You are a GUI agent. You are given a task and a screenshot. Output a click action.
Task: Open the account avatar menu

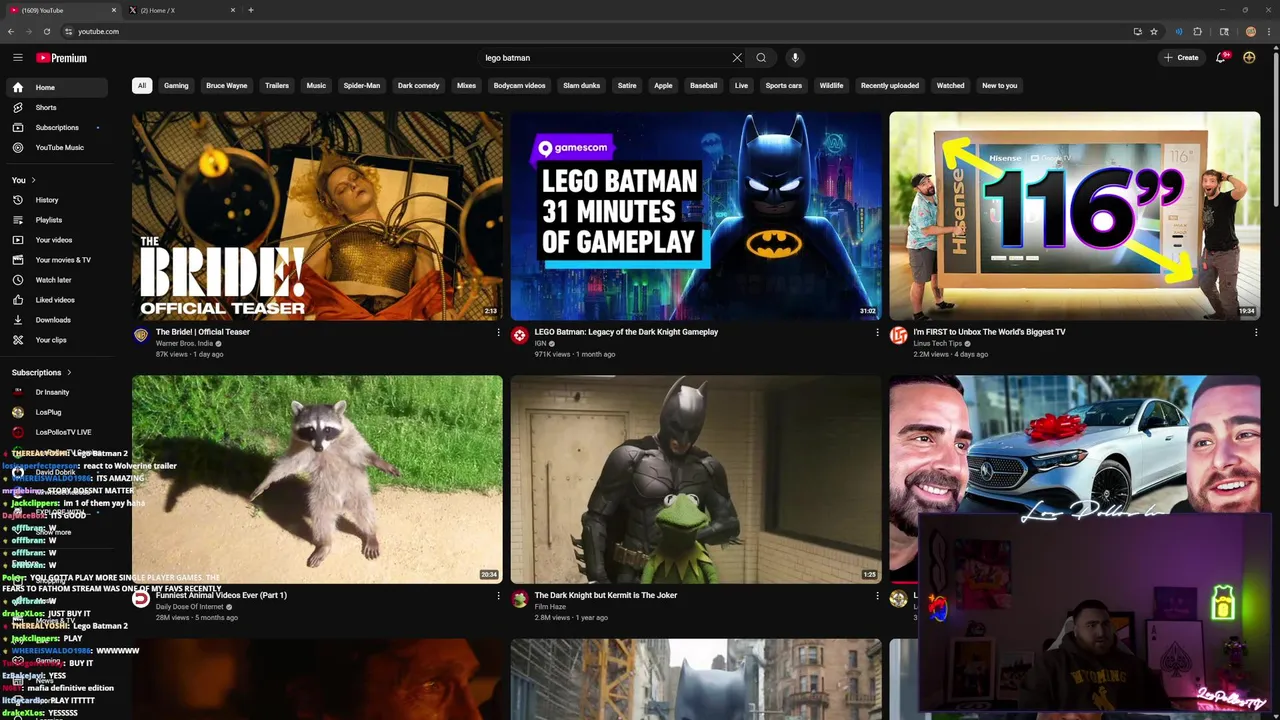tap(1249, 58)
